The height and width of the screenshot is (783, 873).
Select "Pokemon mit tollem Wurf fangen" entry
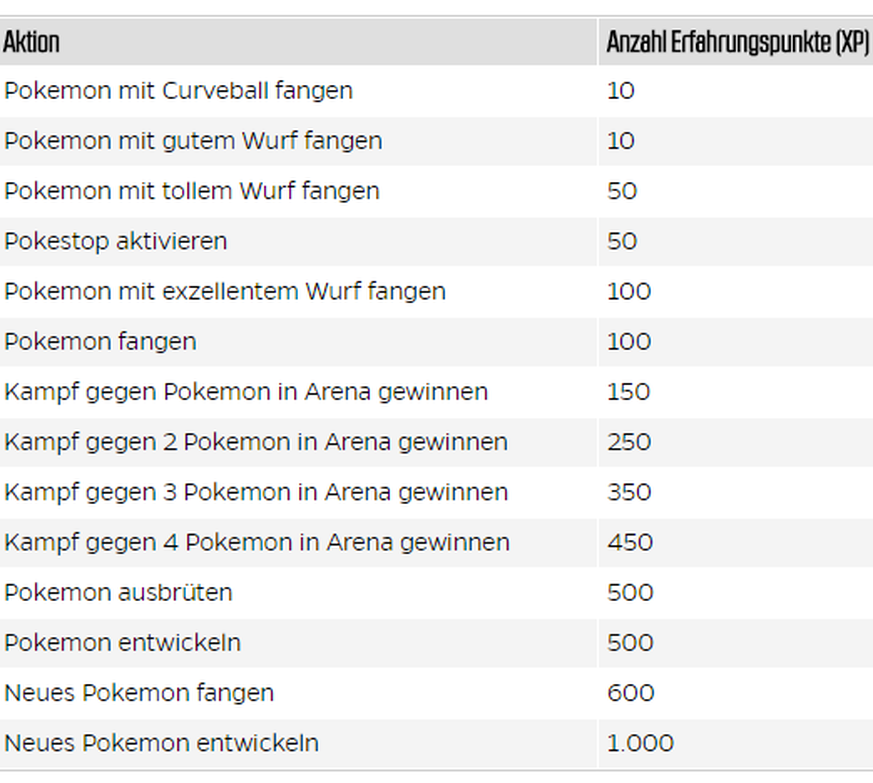(192, 191)
